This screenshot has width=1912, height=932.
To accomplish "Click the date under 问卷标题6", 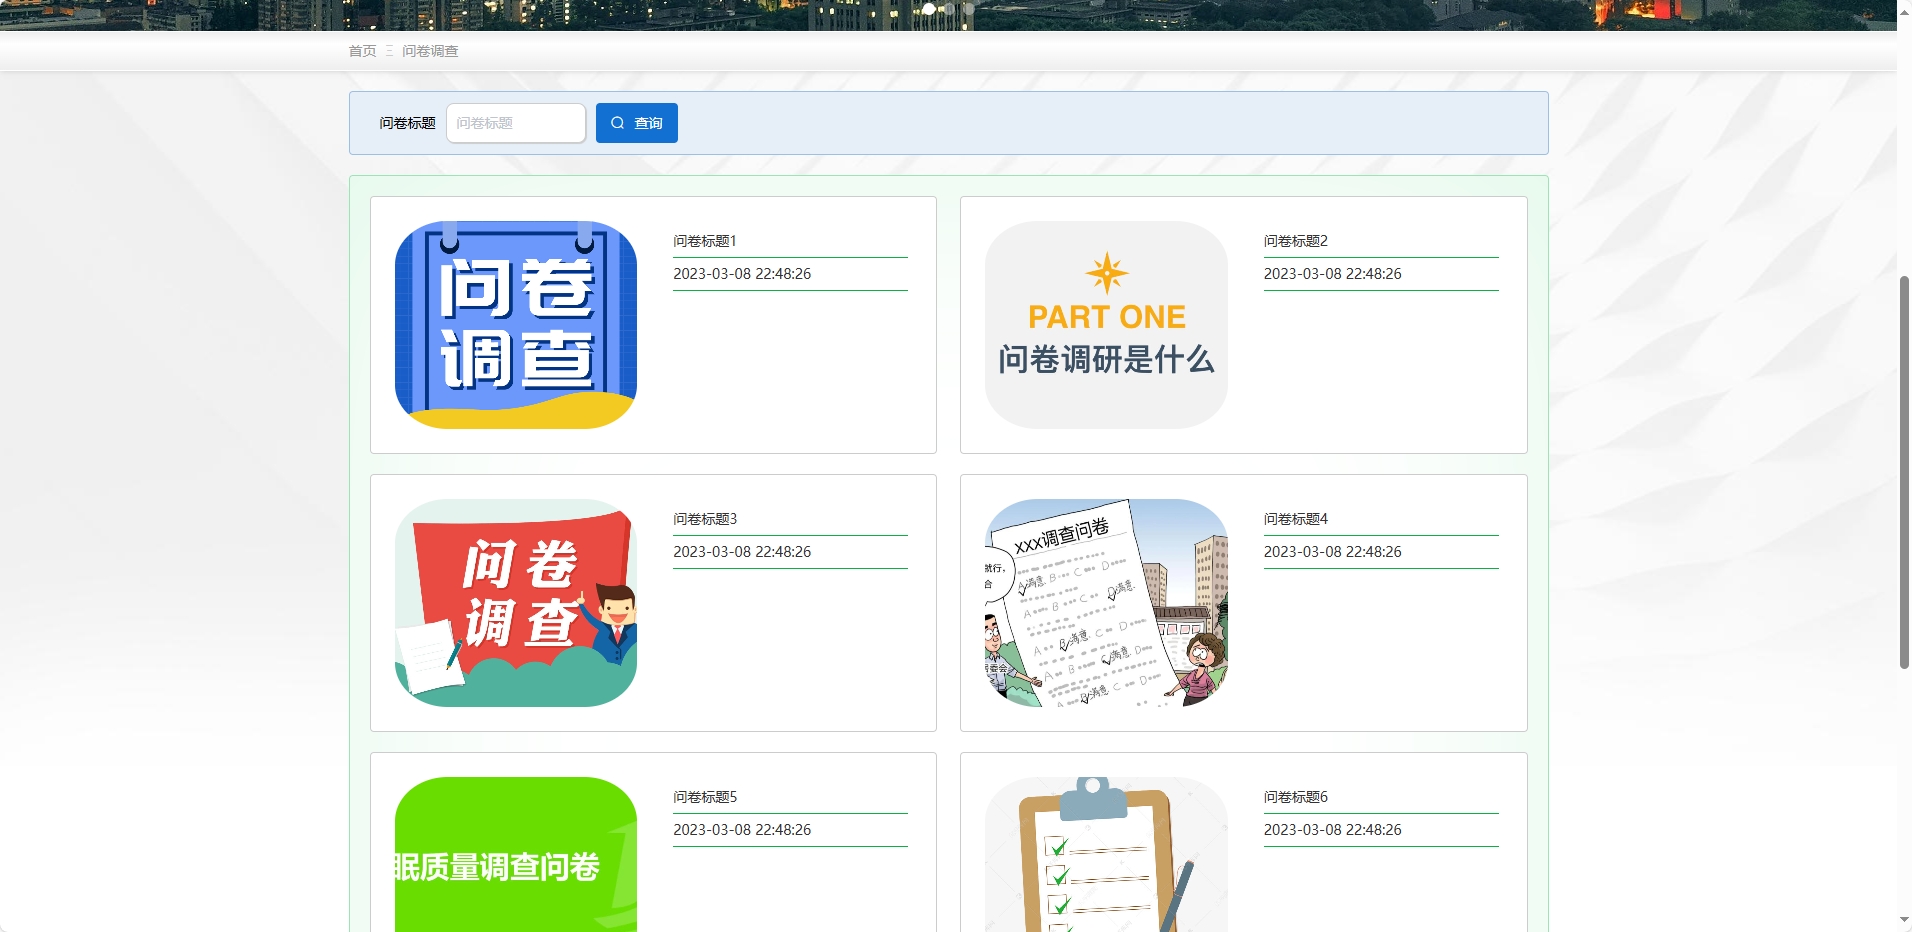I will [1333, 830].
